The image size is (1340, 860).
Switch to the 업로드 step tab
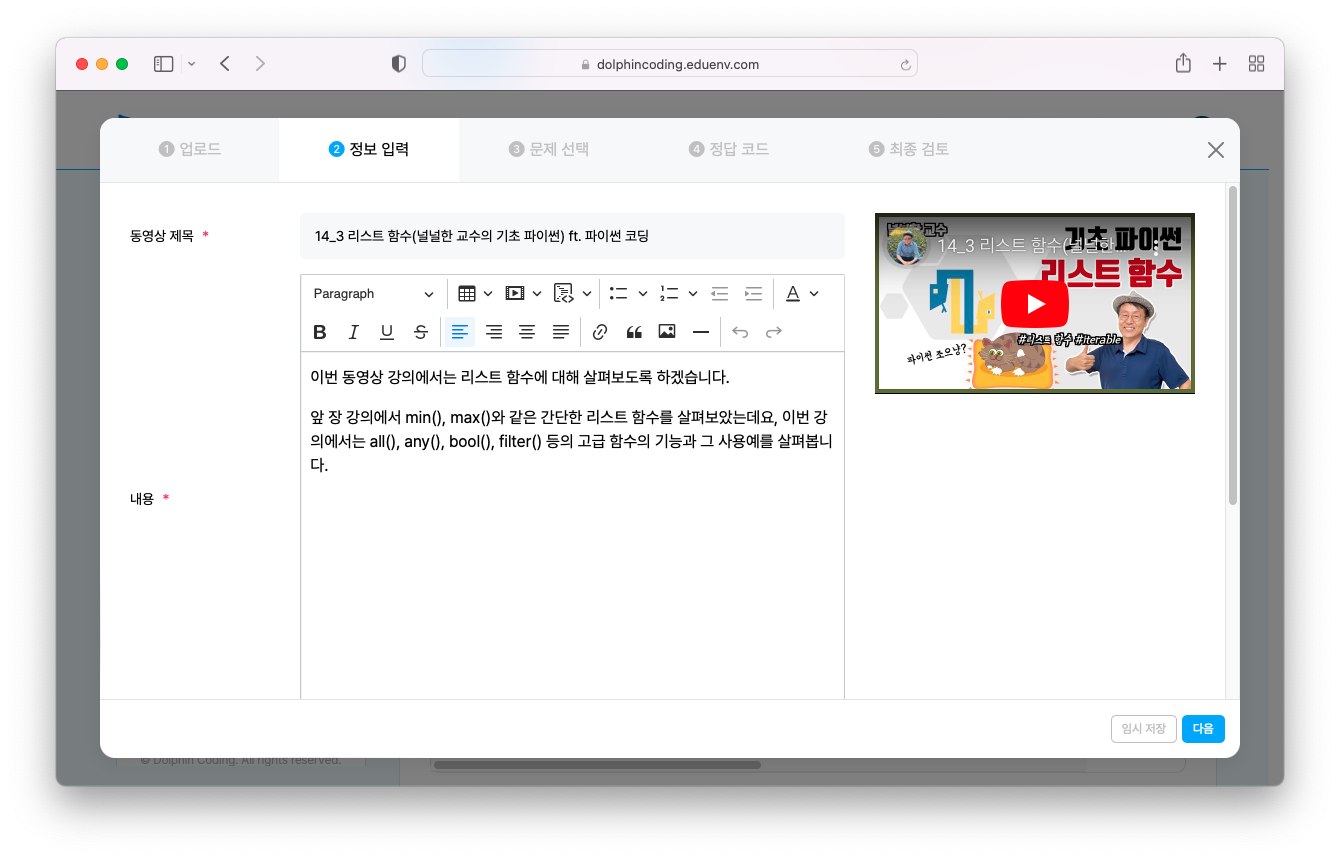coord(190,150)
